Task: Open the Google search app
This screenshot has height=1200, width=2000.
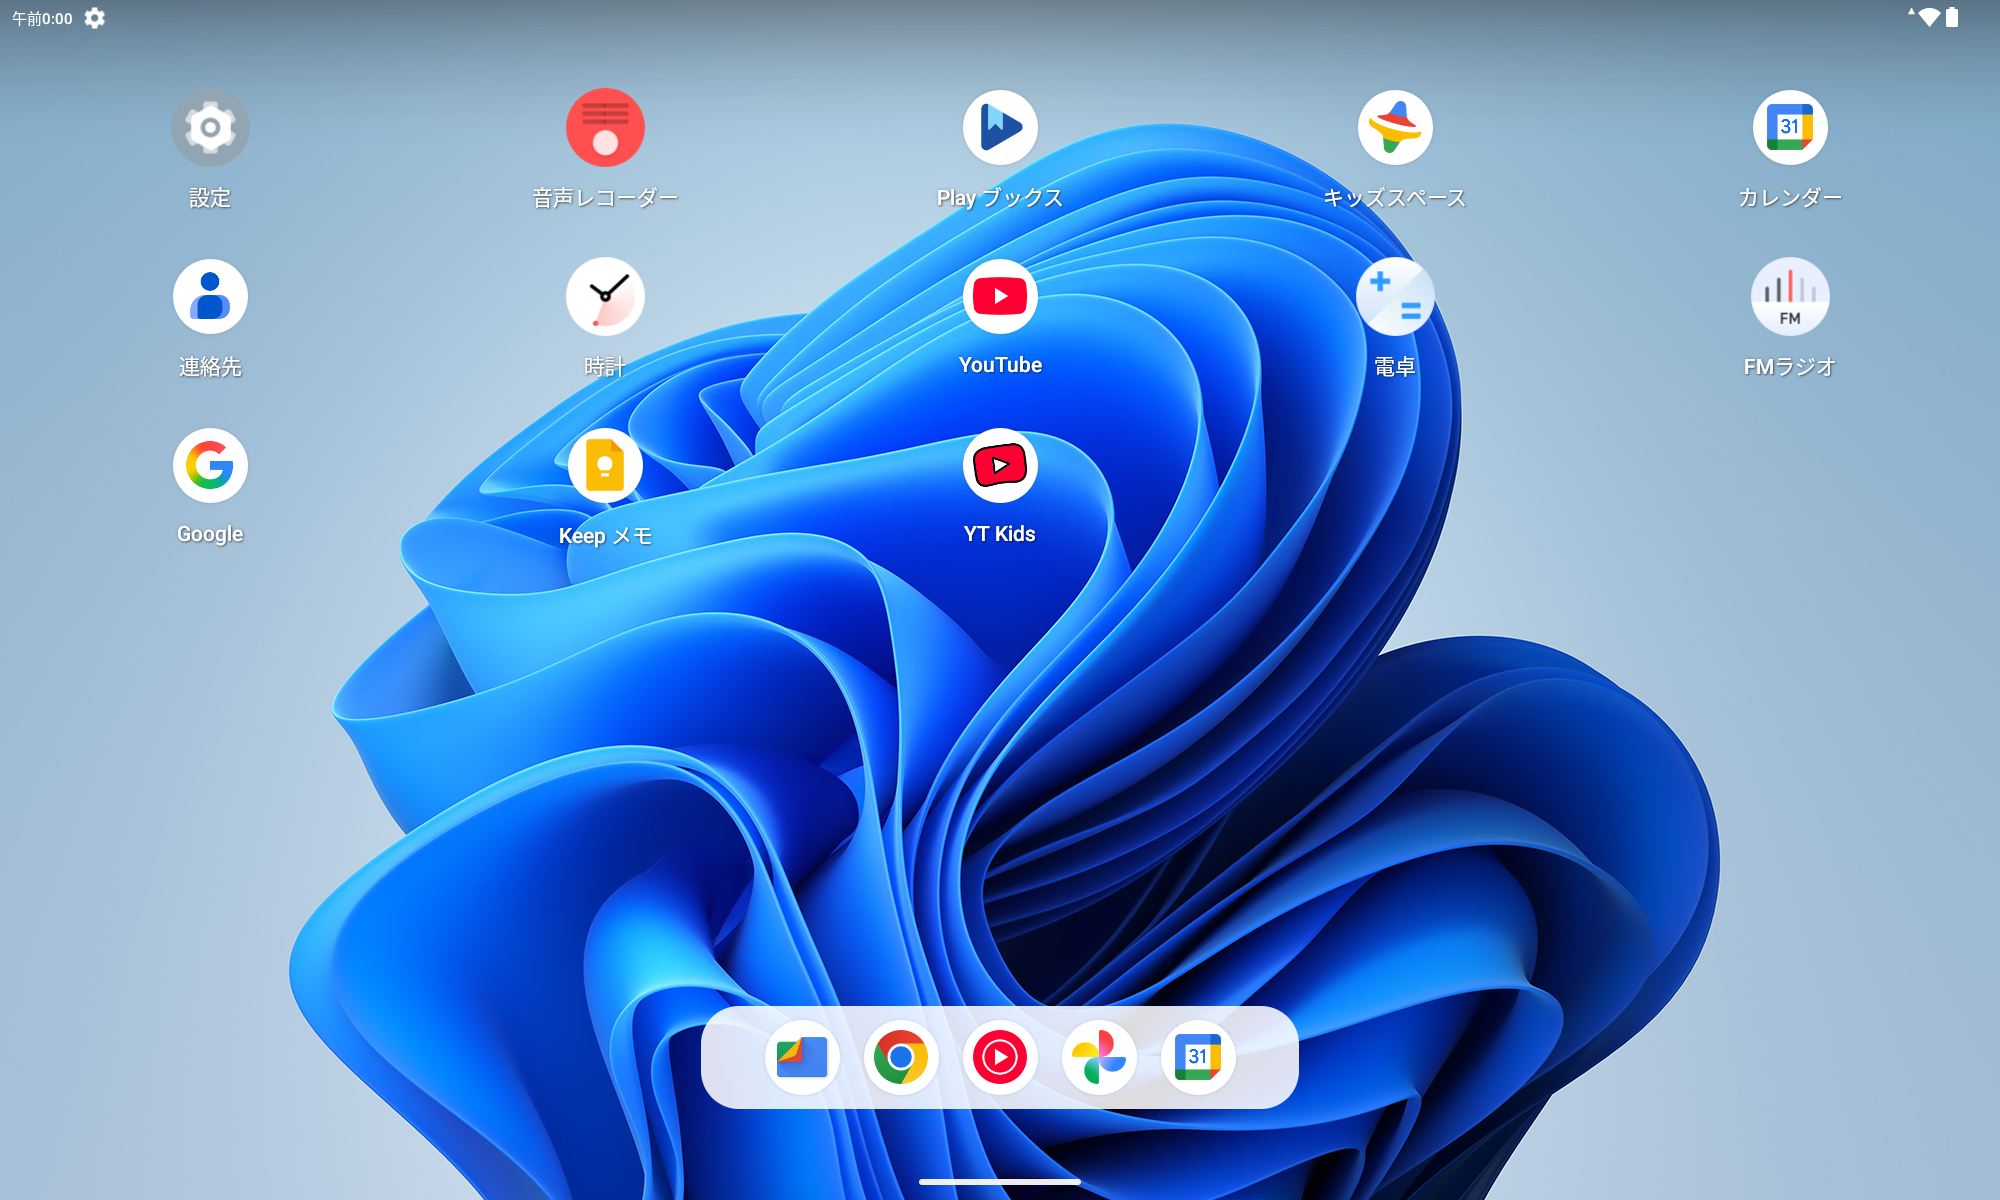Action: [210, 466]
